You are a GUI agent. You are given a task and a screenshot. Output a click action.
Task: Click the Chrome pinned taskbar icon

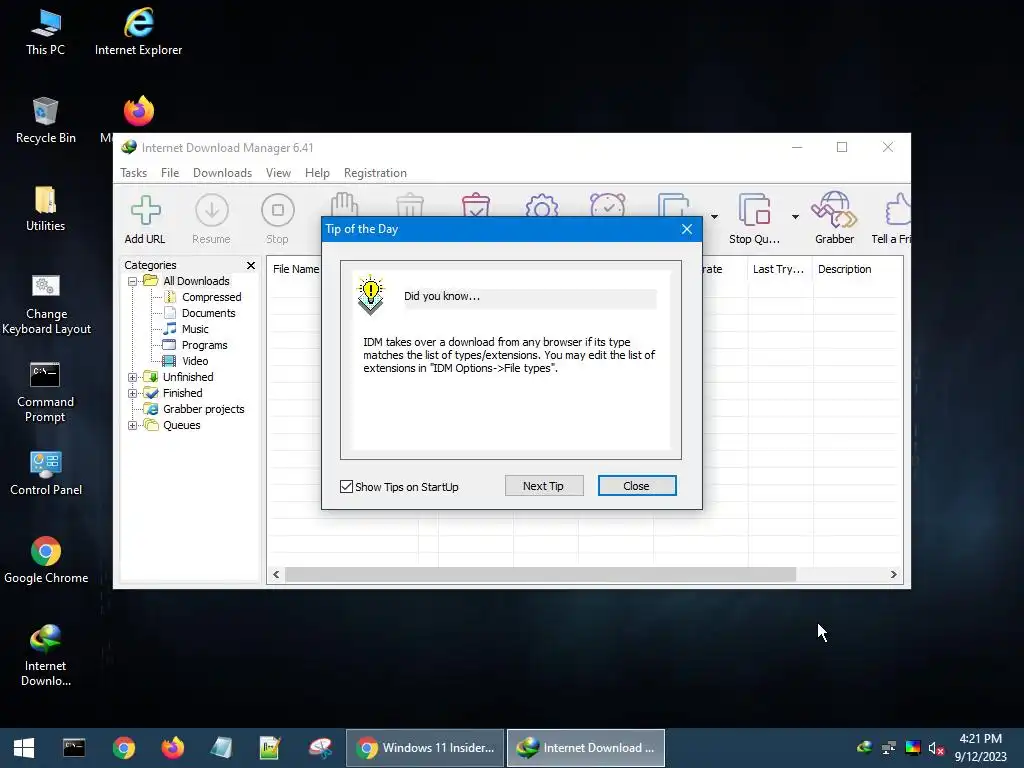(123, 748)
